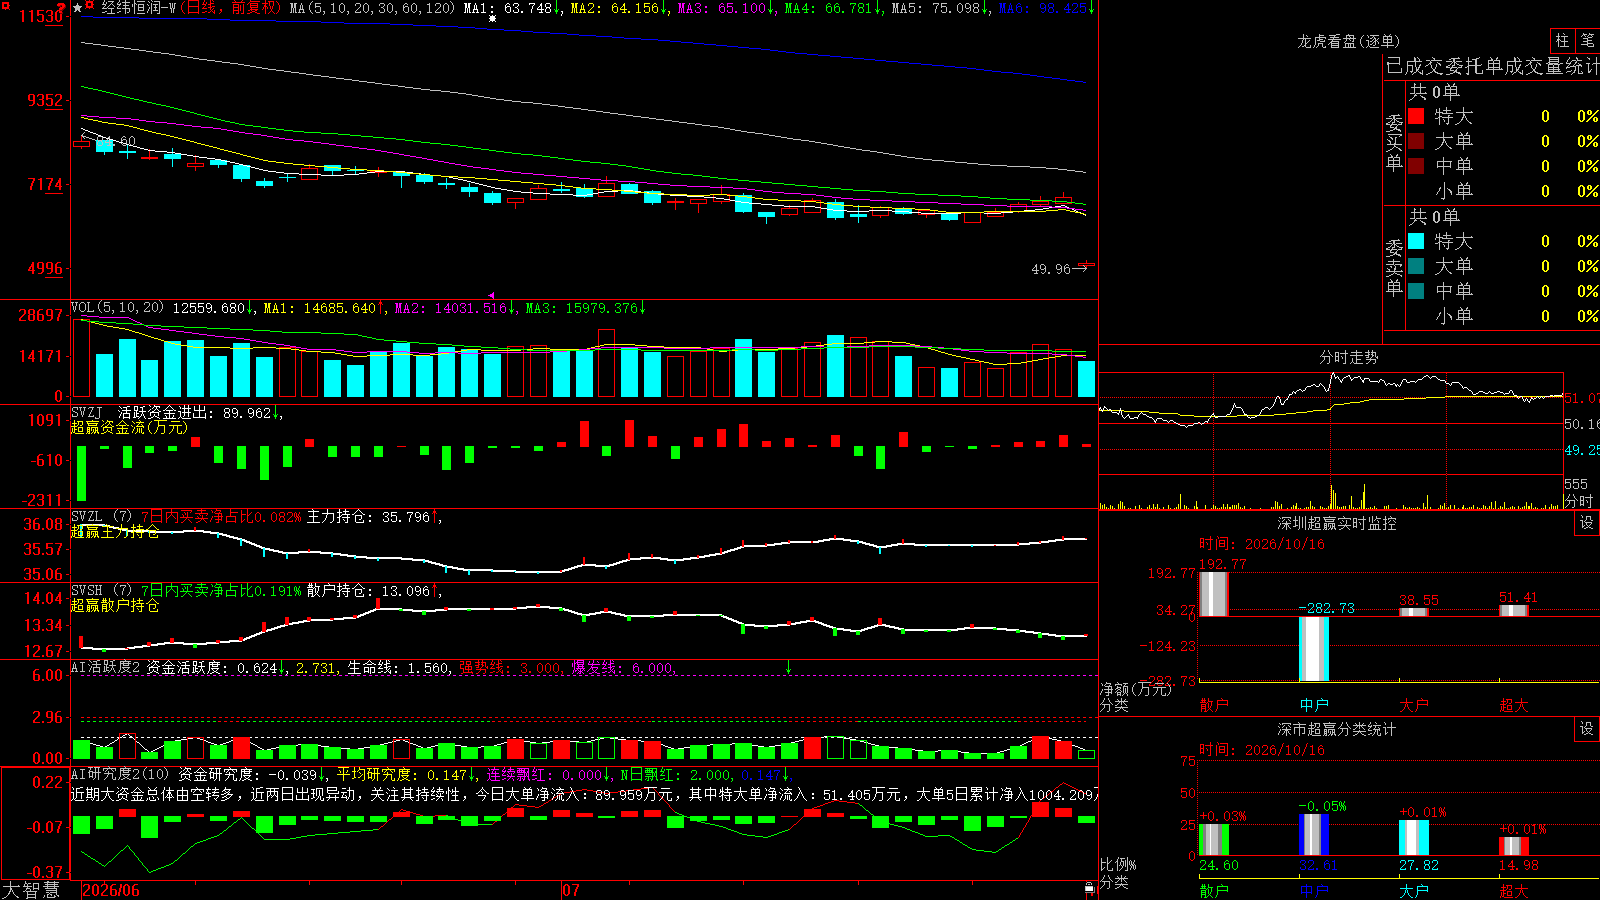The height and width of the screenshot is (900, 1600).
Task: Click the 分时走势 panel title
Action: pyautogui.click(x=1349, y=357)
